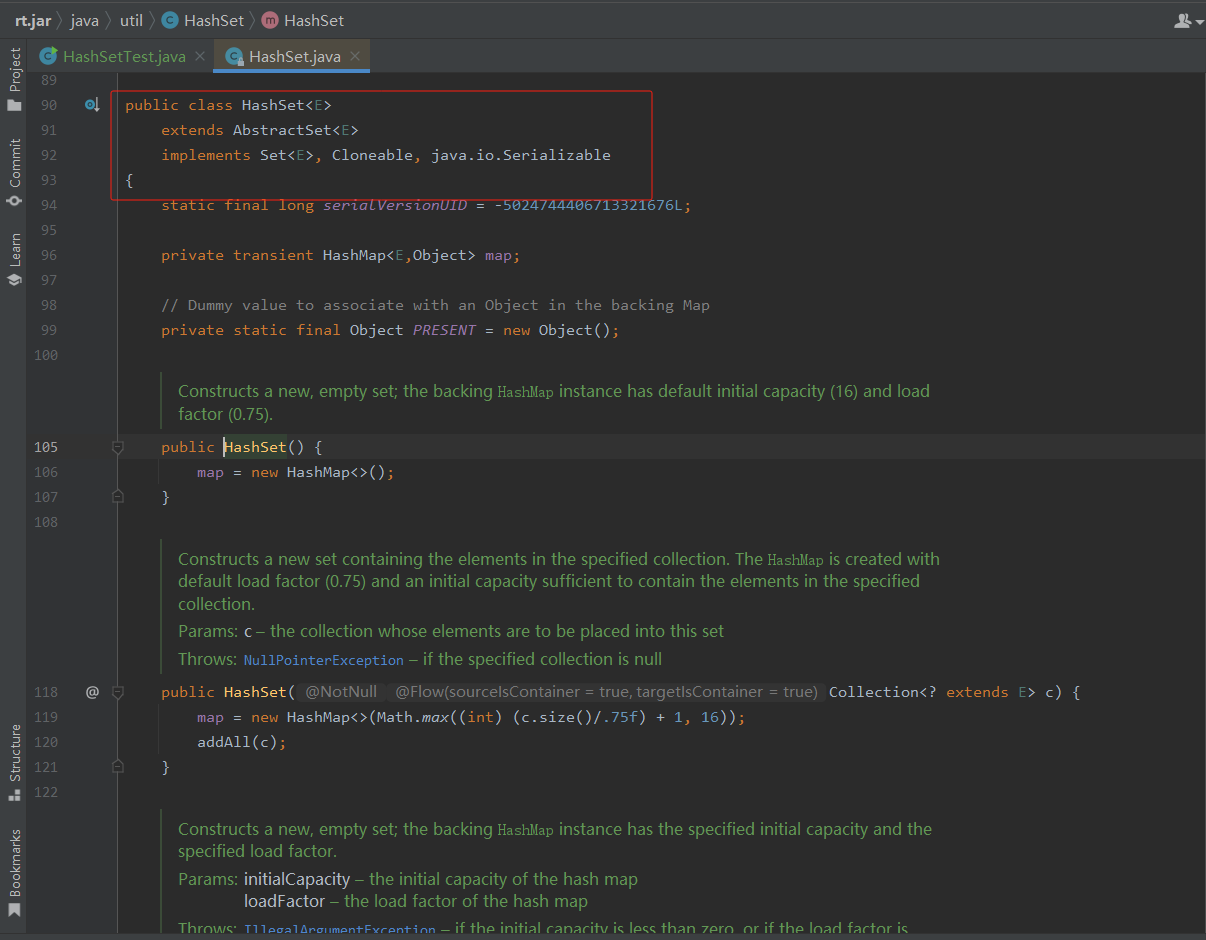This screenshot has width=1206, height=940.
Task: Click the Dummy value comment line
Action: tap(436, 305)
